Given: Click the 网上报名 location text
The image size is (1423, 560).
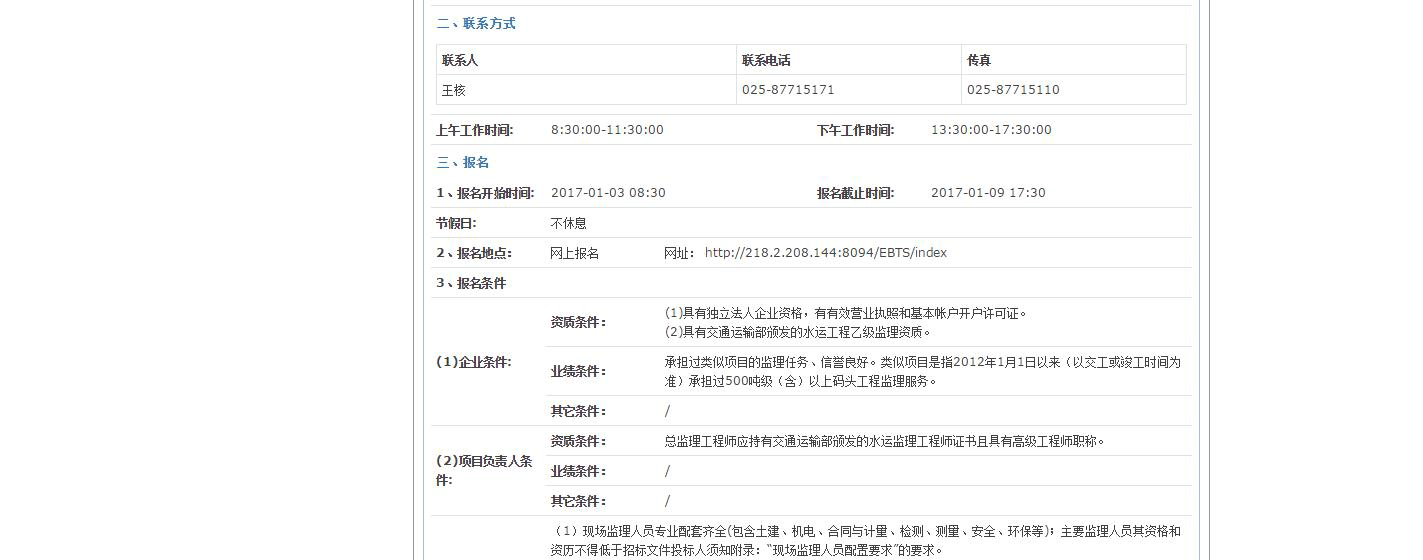Looking at the screenshot, I should 575,253.
